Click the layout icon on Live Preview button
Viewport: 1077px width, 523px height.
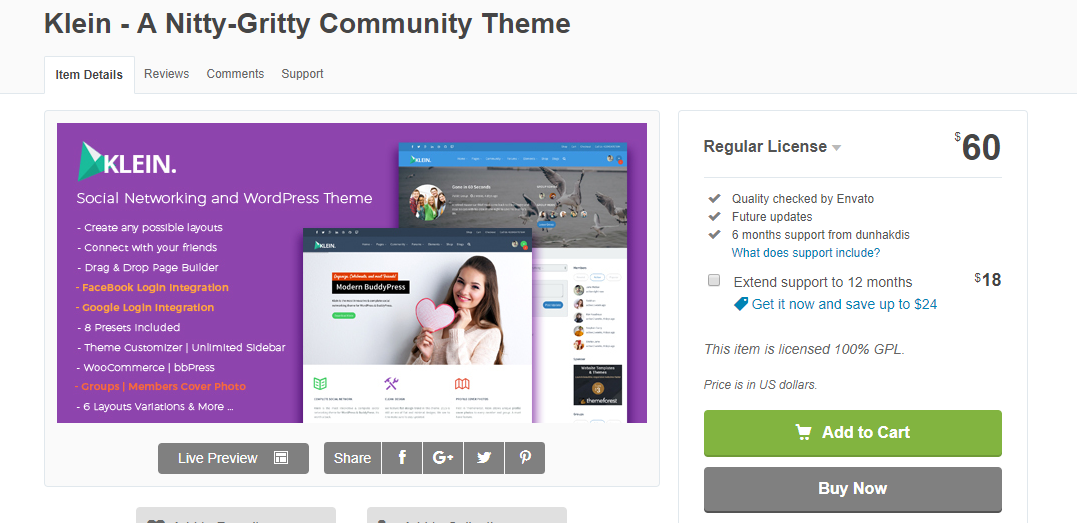point(280,458)
